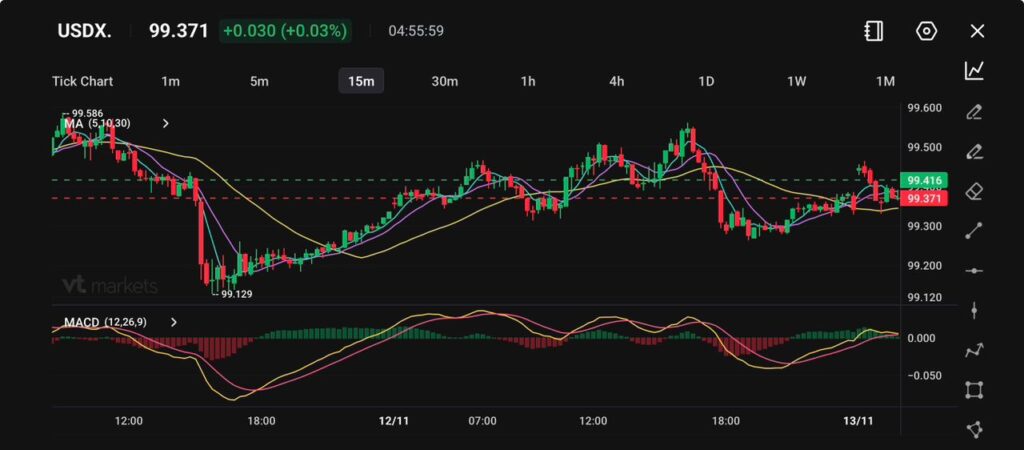Click the green 99.416 price label
This screenshot has width=1024, height=450.
pyautogui.click(x=923, y=180)
